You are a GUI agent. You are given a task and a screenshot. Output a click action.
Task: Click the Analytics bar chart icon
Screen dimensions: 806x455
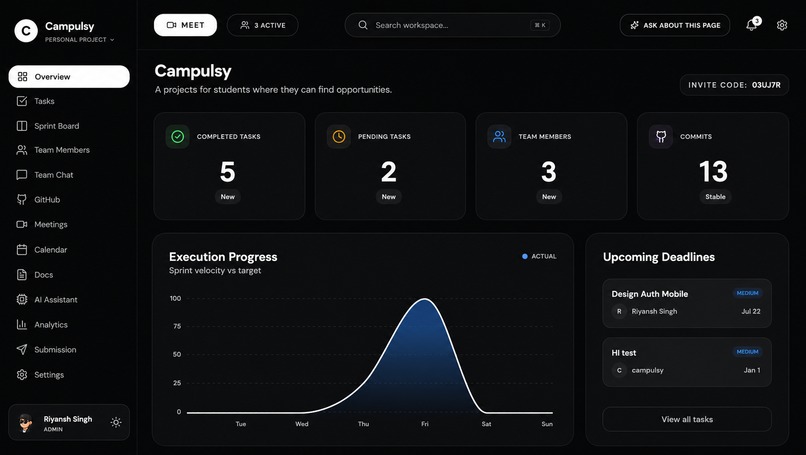[22, 324]
